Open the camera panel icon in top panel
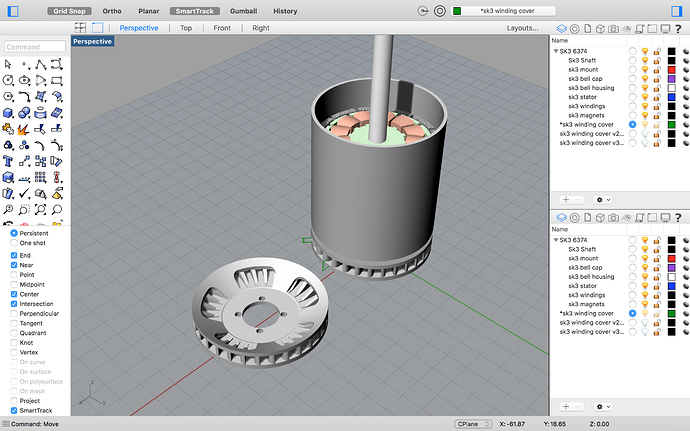This screenshot has height=431, width=690. click(612, 28)
